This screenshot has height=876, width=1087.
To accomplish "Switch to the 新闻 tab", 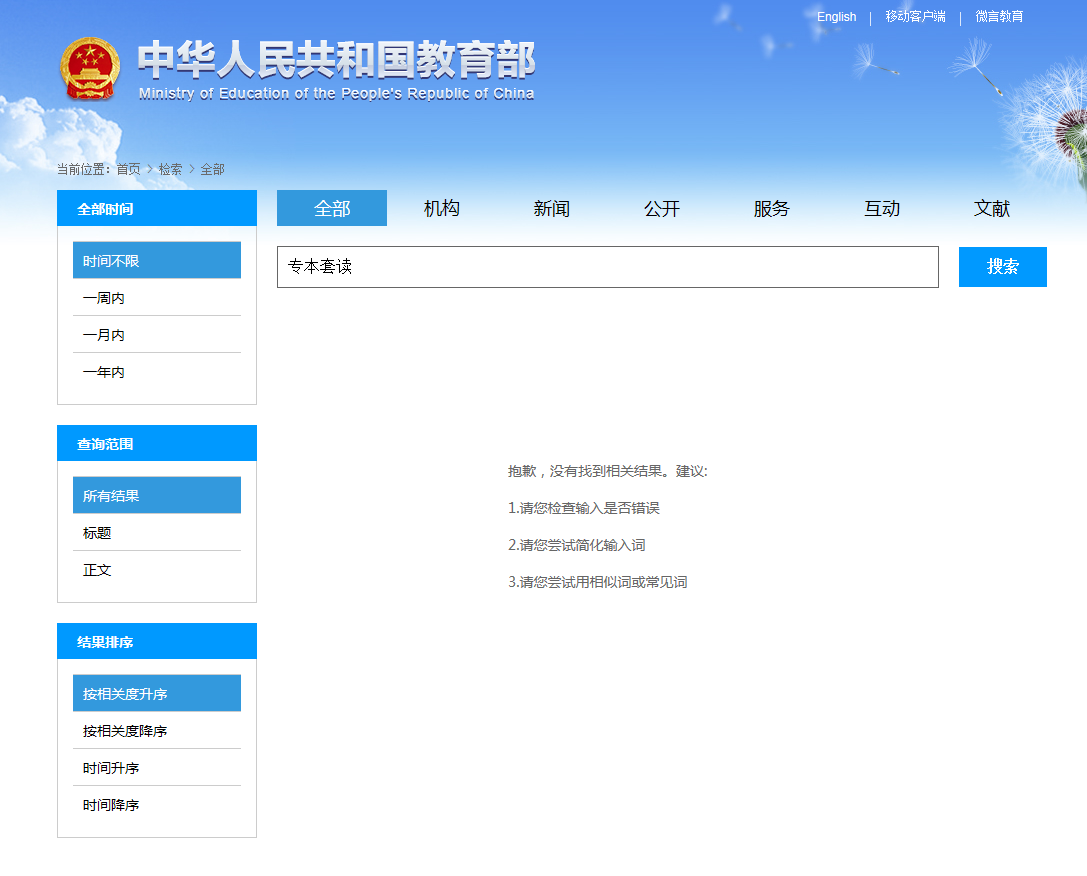I will 552,208.
